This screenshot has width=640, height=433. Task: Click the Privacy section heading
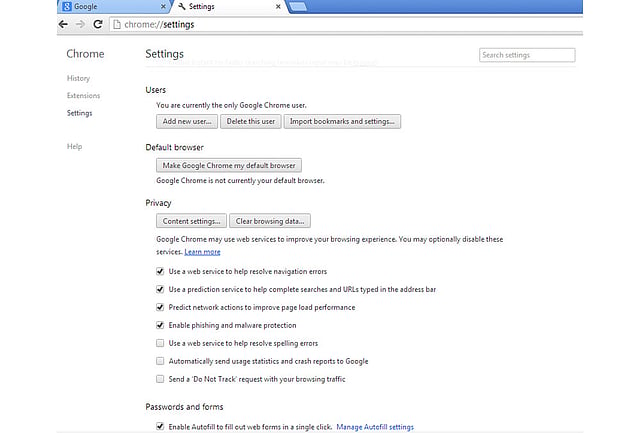coord(158,203)
